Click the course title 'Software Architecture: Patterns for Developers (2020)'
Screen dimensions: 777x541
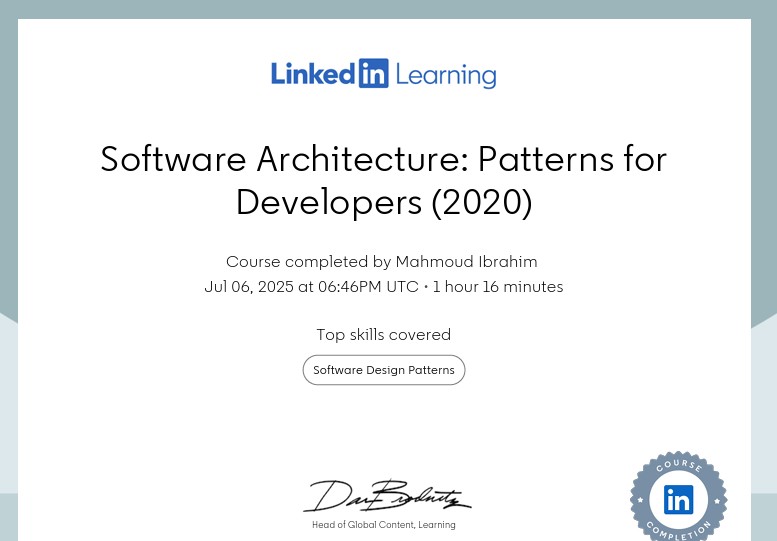pyautogui.click(x=384, y=180)
